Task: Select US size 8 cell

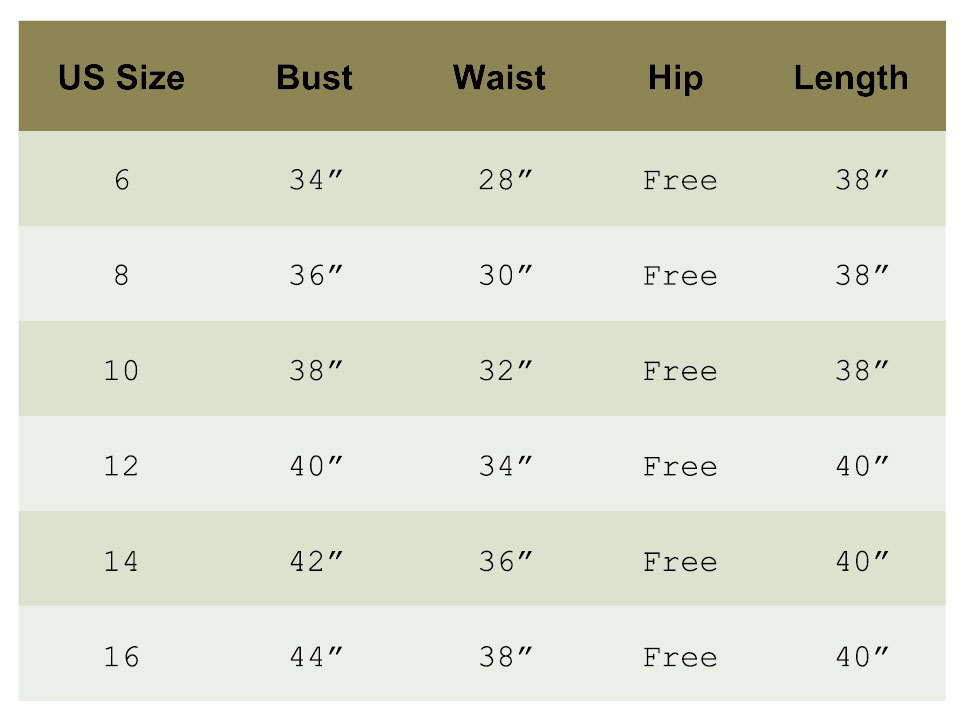Action: pyautogui.click(x=121, y=276)
